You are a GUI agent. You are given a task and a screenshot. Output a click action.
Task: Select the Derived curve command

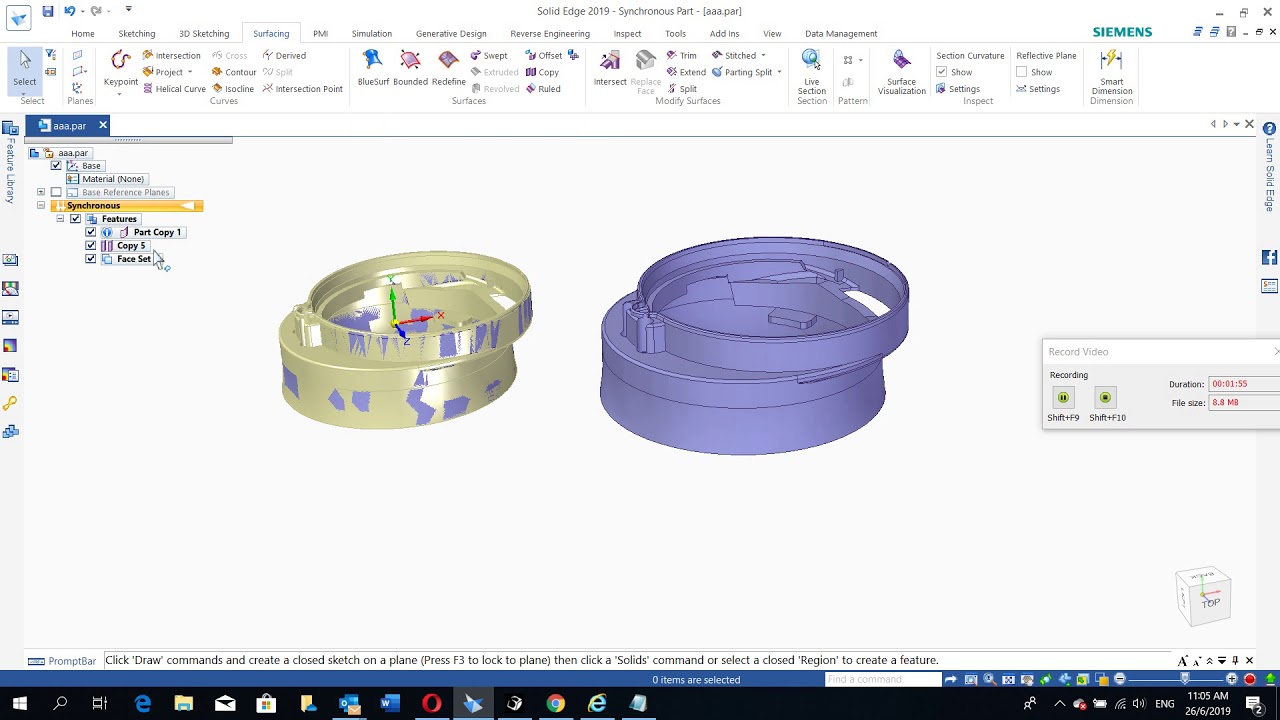(284, 56)
